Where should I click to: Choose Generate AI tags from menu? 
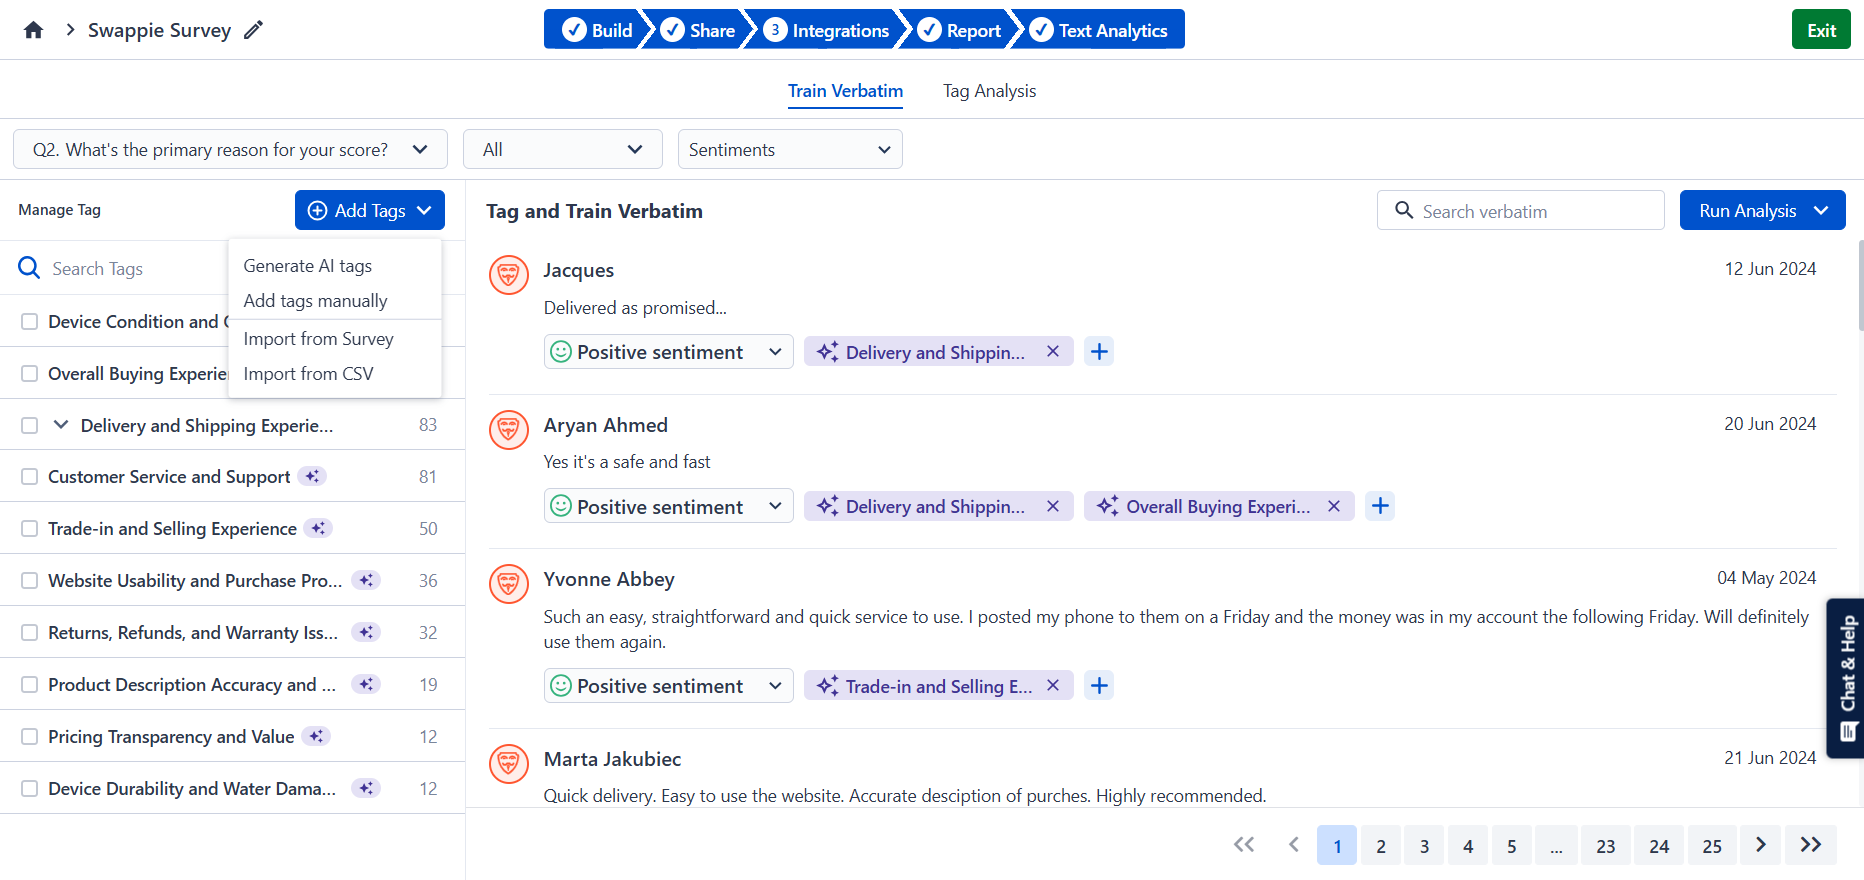coord(307,266)
